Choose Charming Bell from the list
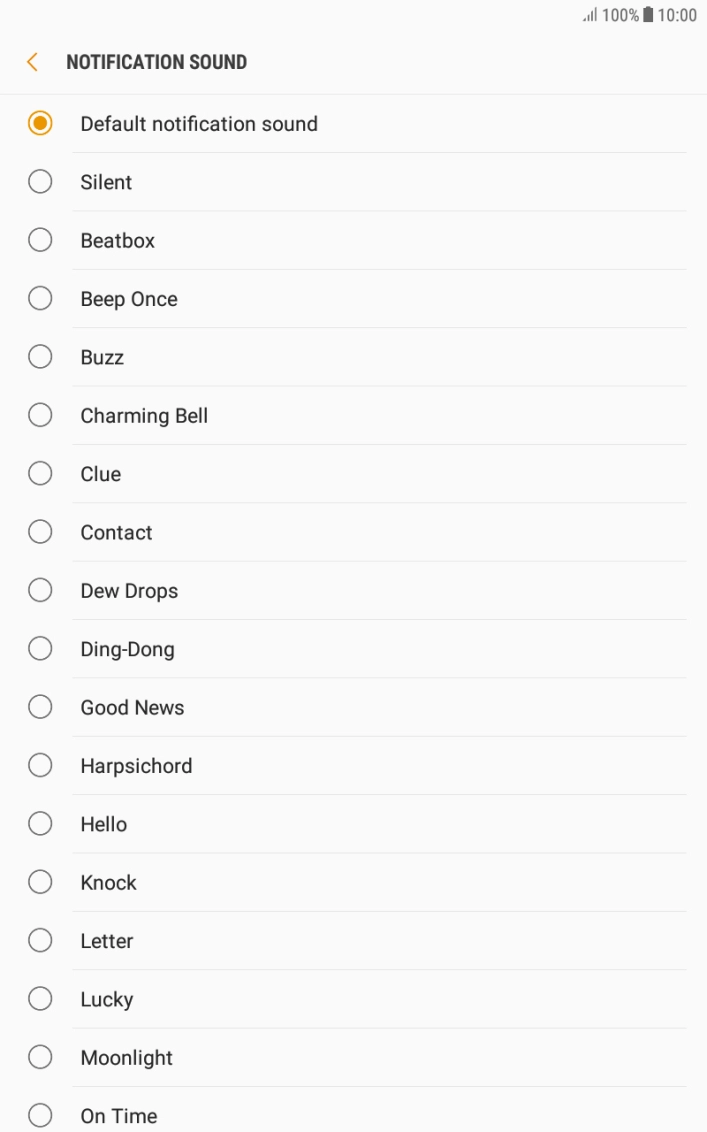The height and width of the screenshot is (1132, 707). 143,415
